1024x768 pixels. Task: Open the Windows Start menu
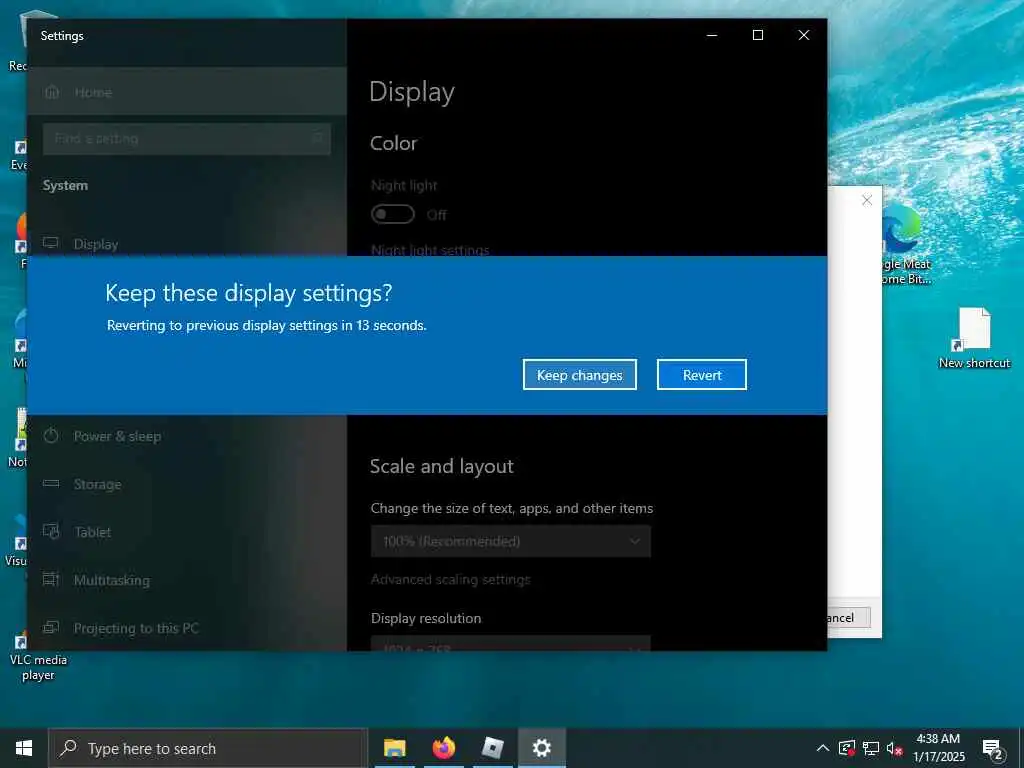(24, 748)
